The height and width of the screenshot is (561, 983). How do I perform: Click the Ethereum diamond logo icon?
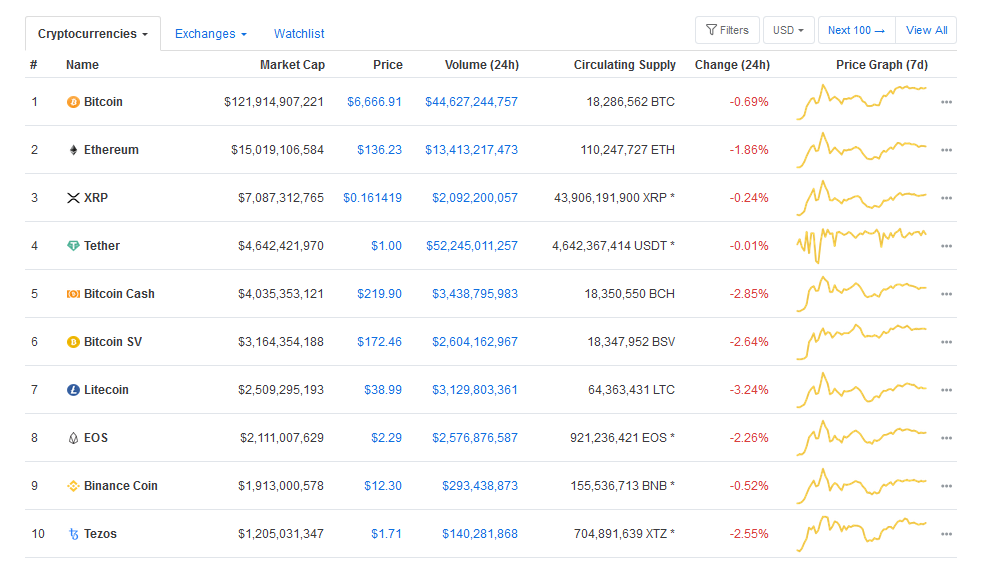pyautogui.click(x=73, y=150)
